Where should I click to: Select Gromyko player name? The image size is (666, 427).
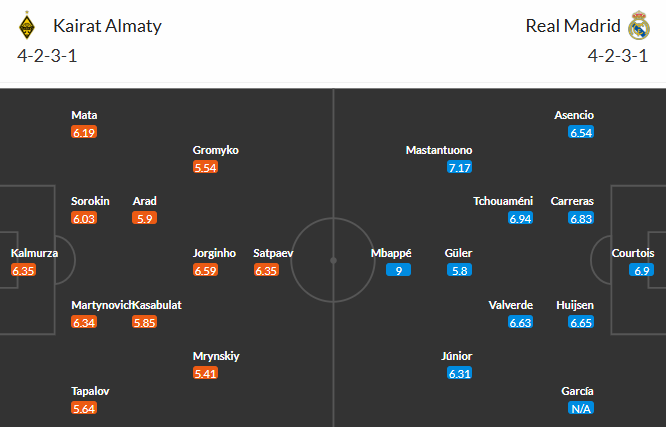pyautogui.click(x=216, y=150)
